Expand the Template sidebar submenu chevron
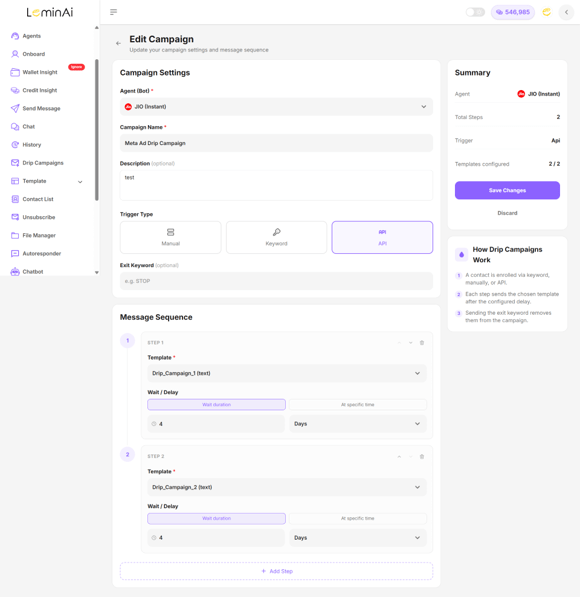Screen dimensions: 580x597 point(80,182)
